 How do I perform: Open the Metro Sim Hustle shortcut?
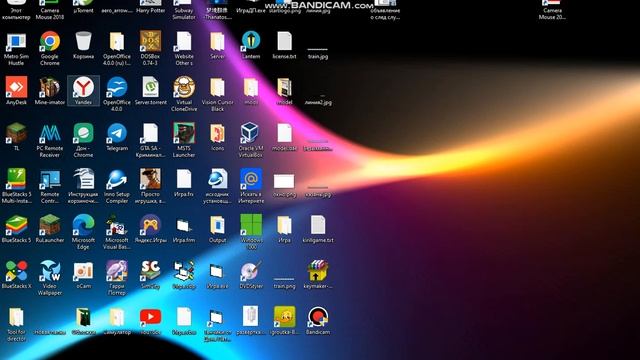(16, 48)
